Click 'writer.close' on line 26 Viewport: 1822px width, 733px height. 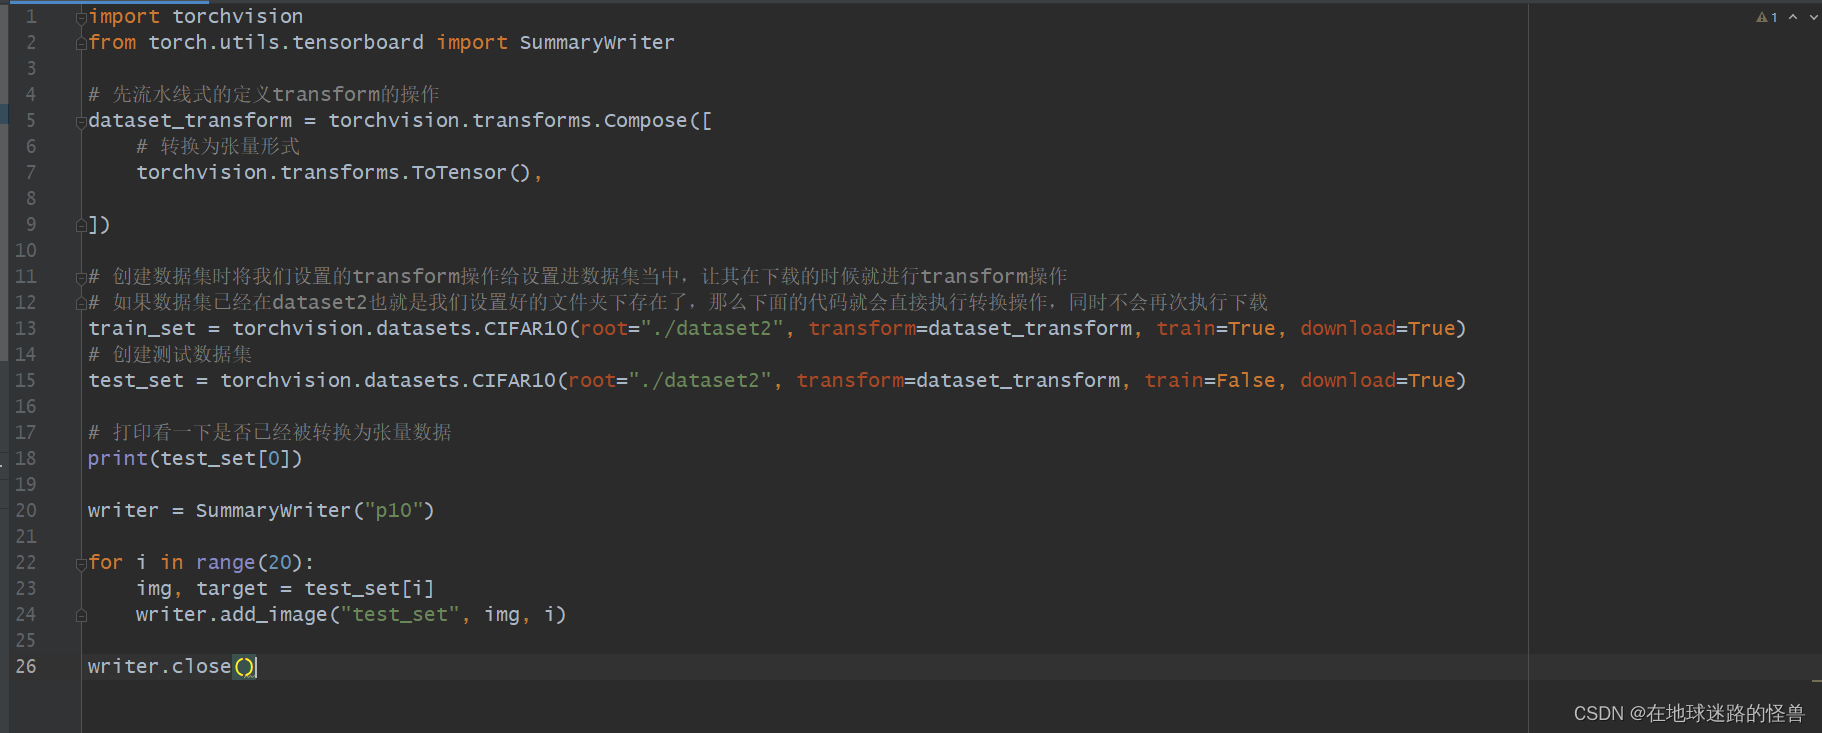point(160,666)
